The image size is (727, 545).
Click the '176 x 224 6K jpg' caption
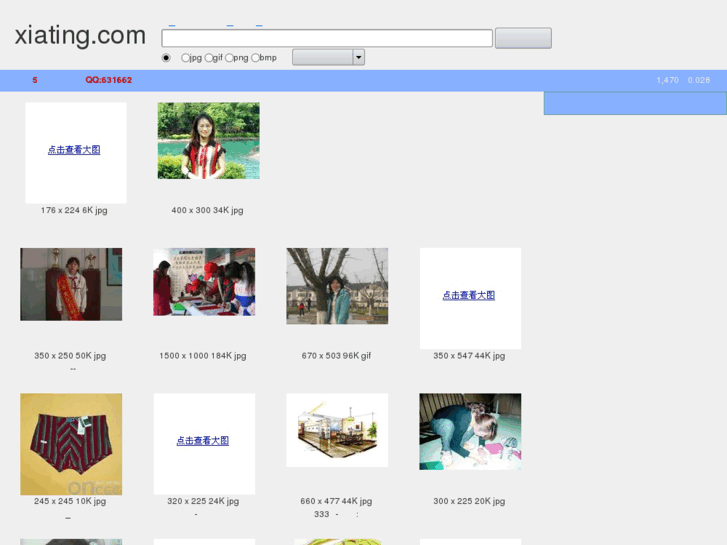point(74,211)
